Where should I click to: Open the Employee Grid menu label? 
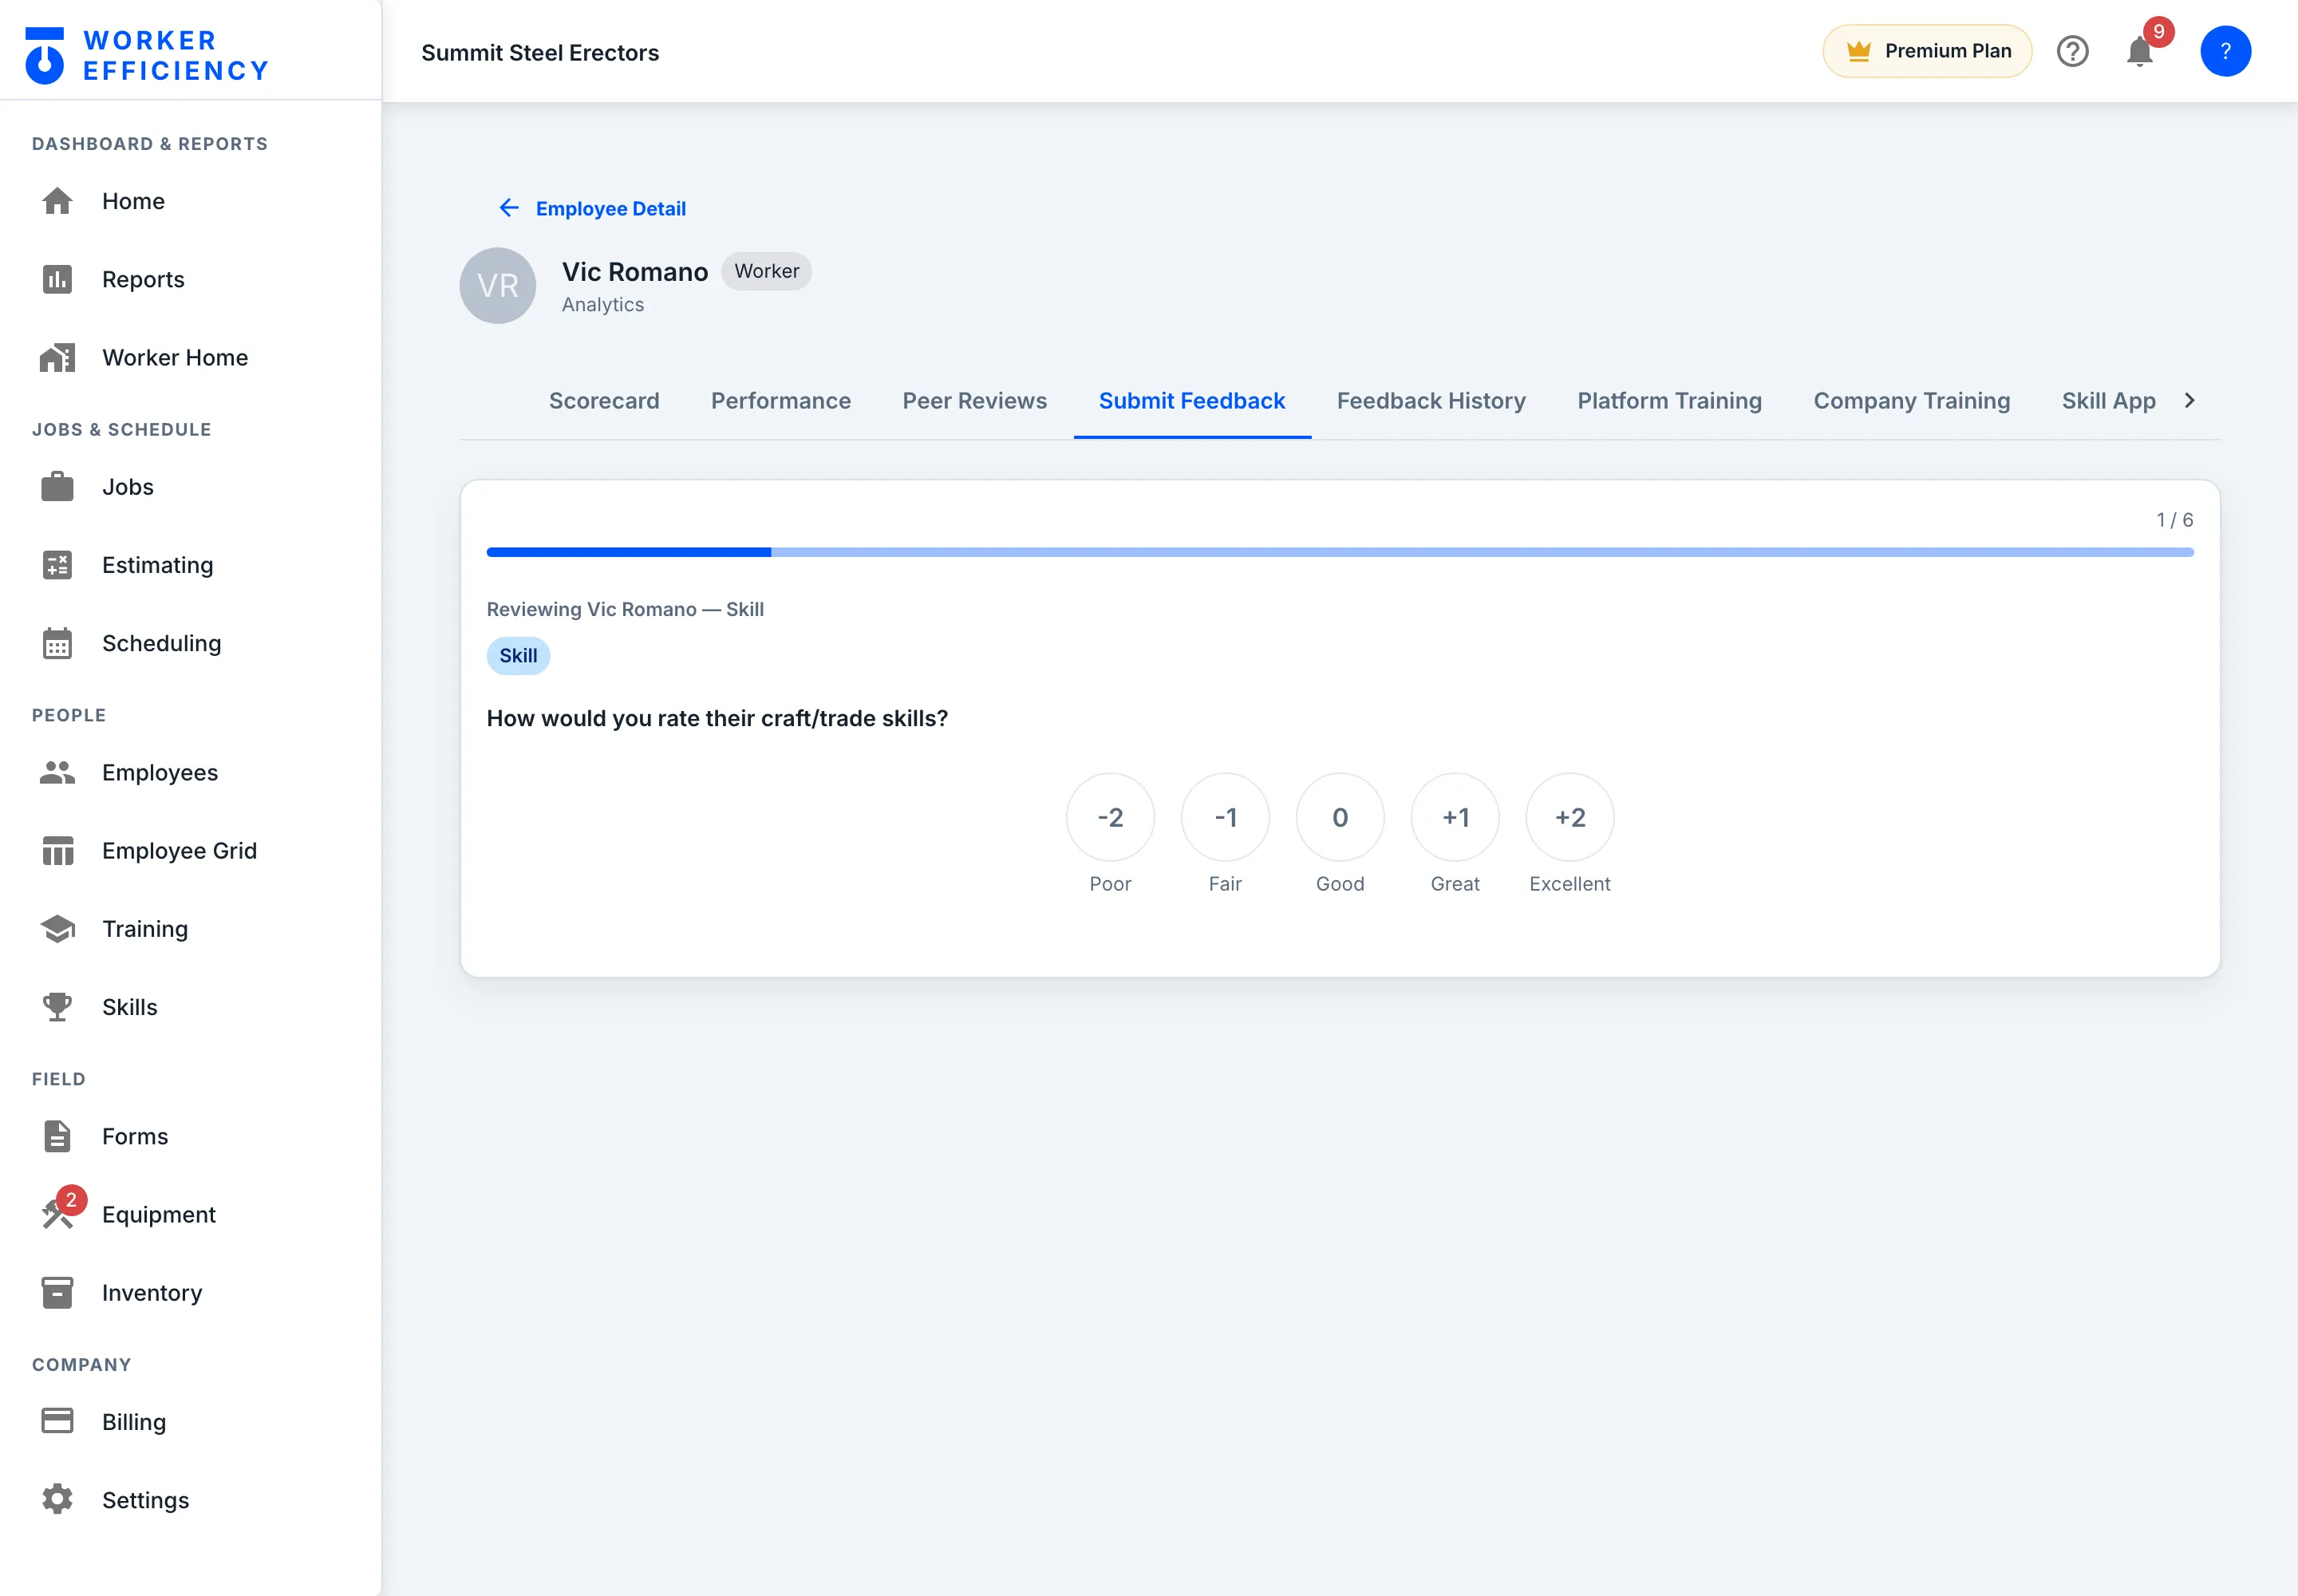point(180,850)
